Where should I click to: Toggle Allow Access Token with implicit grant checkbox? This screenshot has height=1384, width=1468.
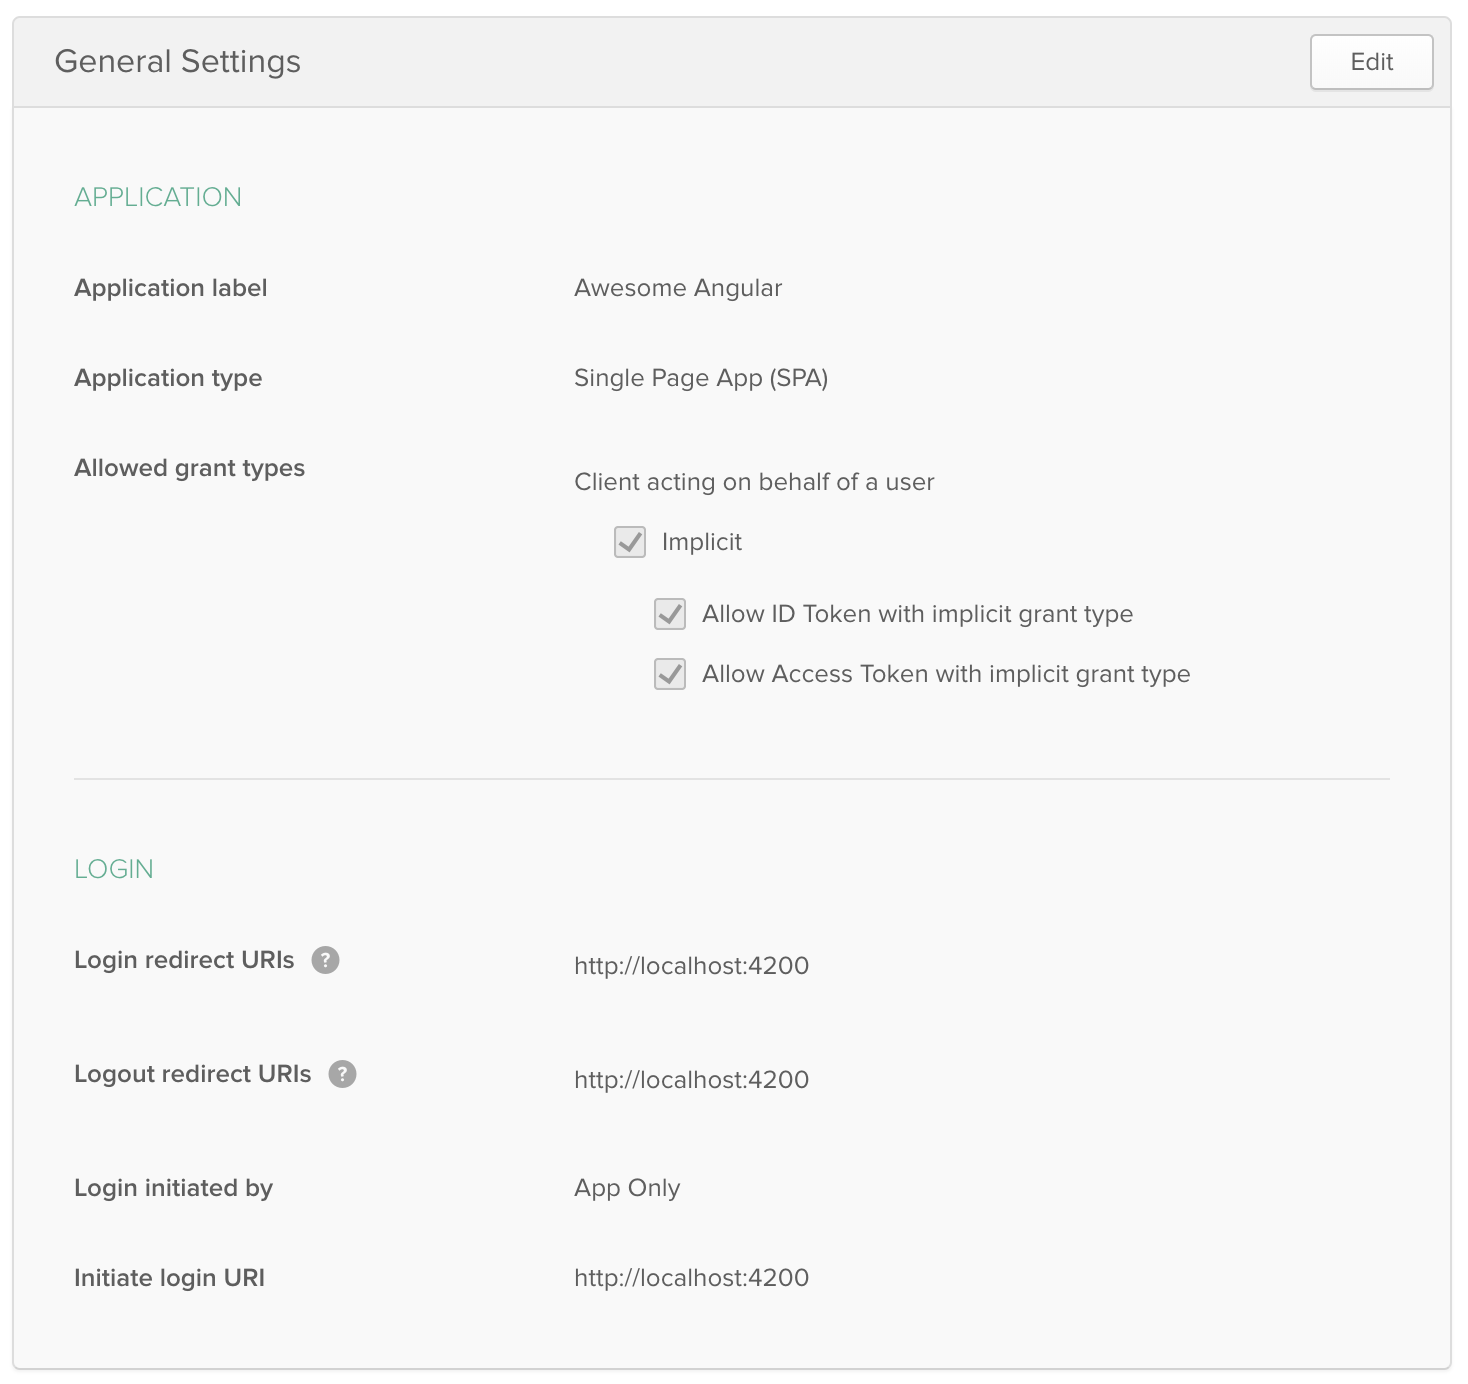(670, 674)
